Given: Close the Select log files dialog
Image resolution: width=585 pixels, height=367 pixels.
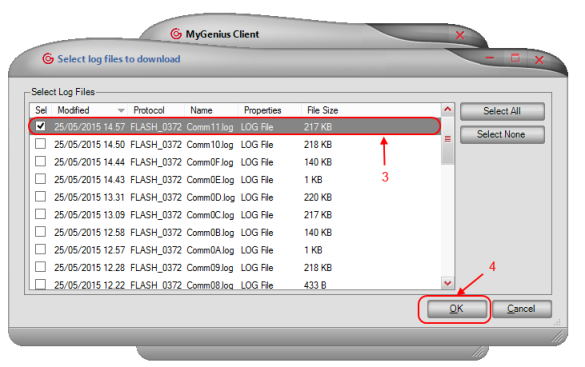Looking at the screenshot, I should tap(539, 60).
